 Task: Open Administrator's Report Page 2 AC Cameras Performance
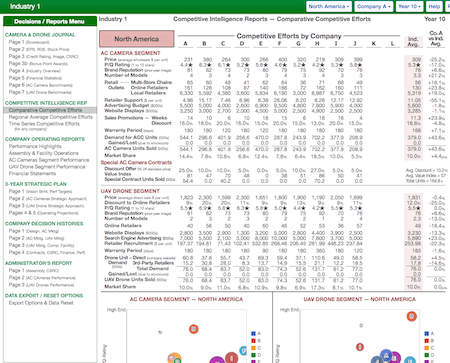pyautogui.click(x=42, y=278)
